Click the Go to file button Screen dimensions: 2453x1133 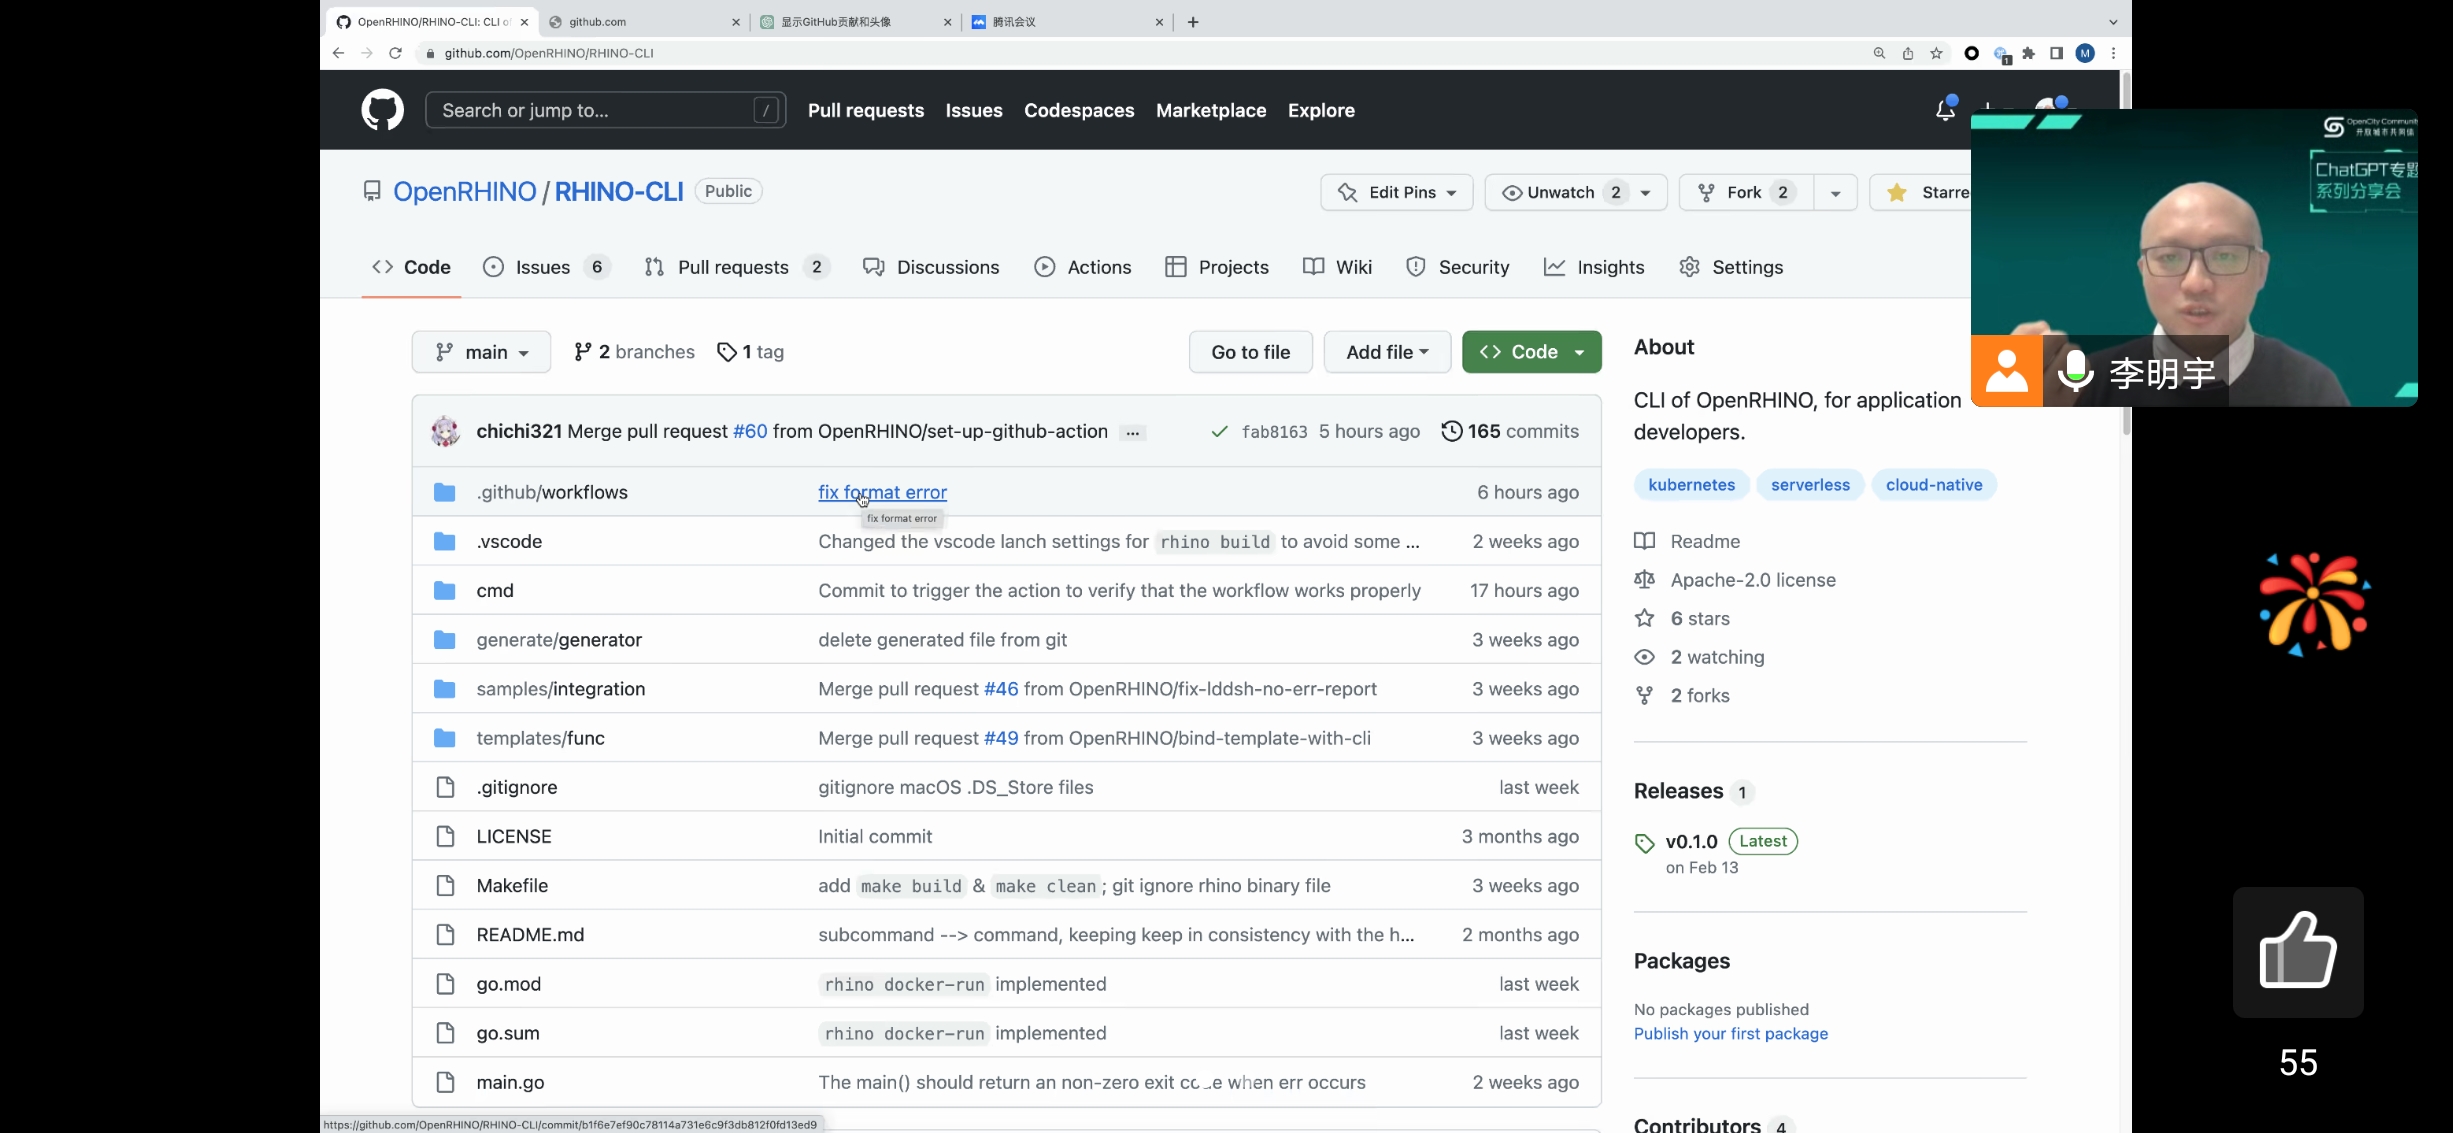(1250, 352)
